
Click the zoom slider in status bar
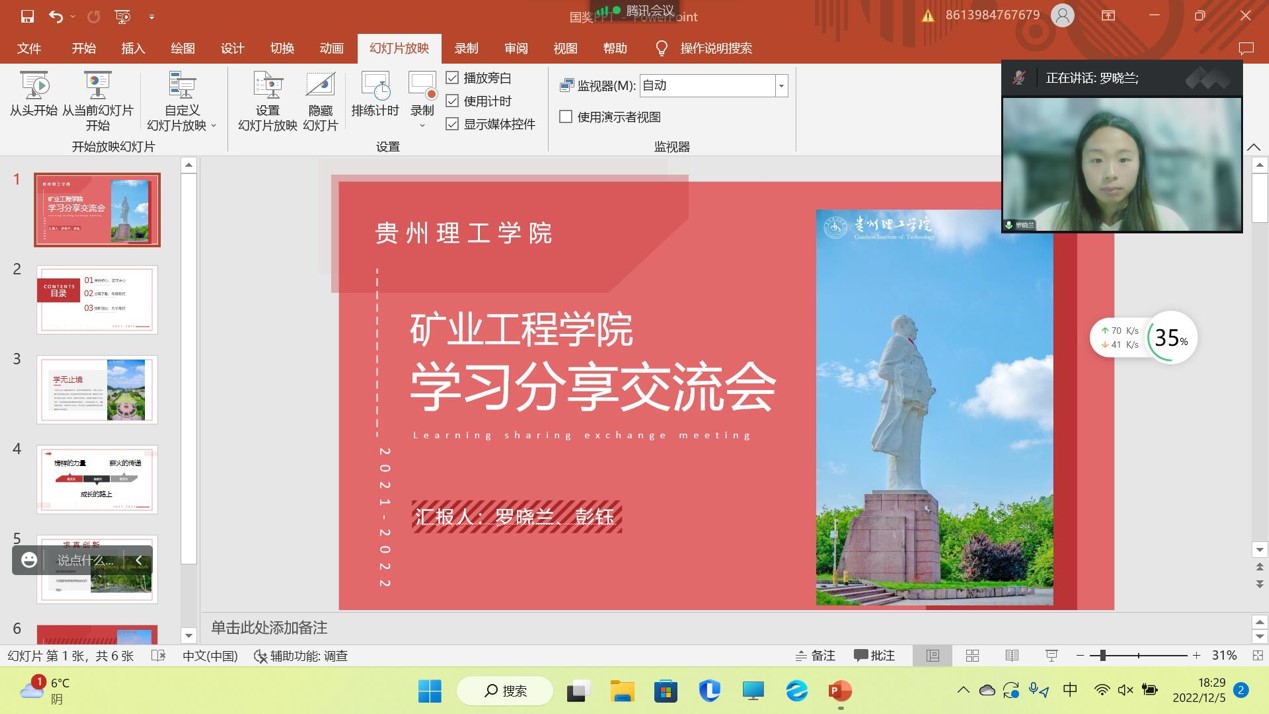[x=1103, y=656]
